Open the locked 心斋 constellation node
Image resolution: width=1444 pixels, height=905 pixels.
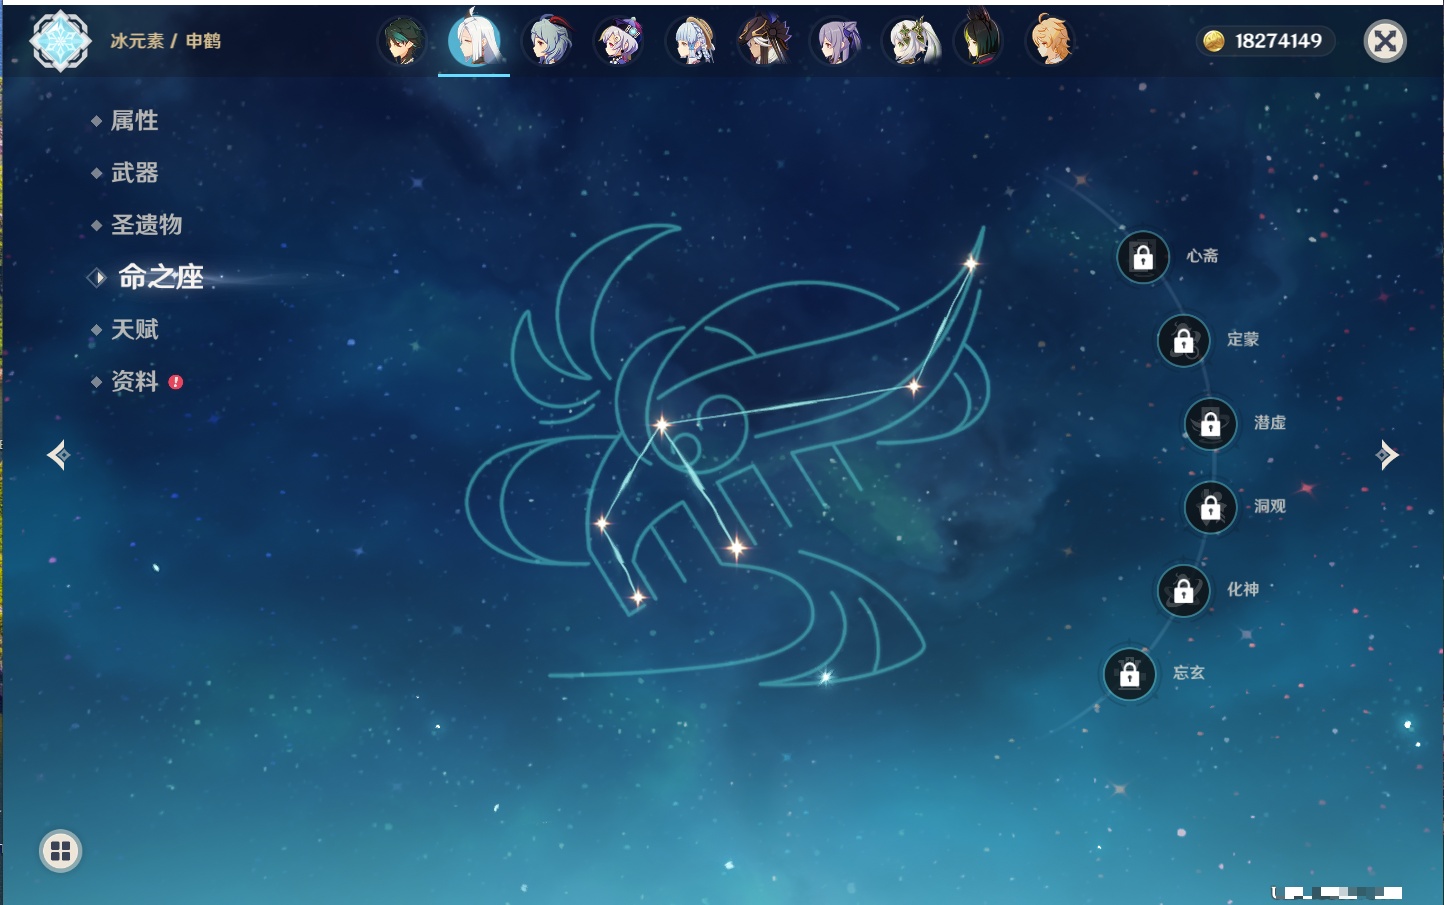tap(1143, 257)
